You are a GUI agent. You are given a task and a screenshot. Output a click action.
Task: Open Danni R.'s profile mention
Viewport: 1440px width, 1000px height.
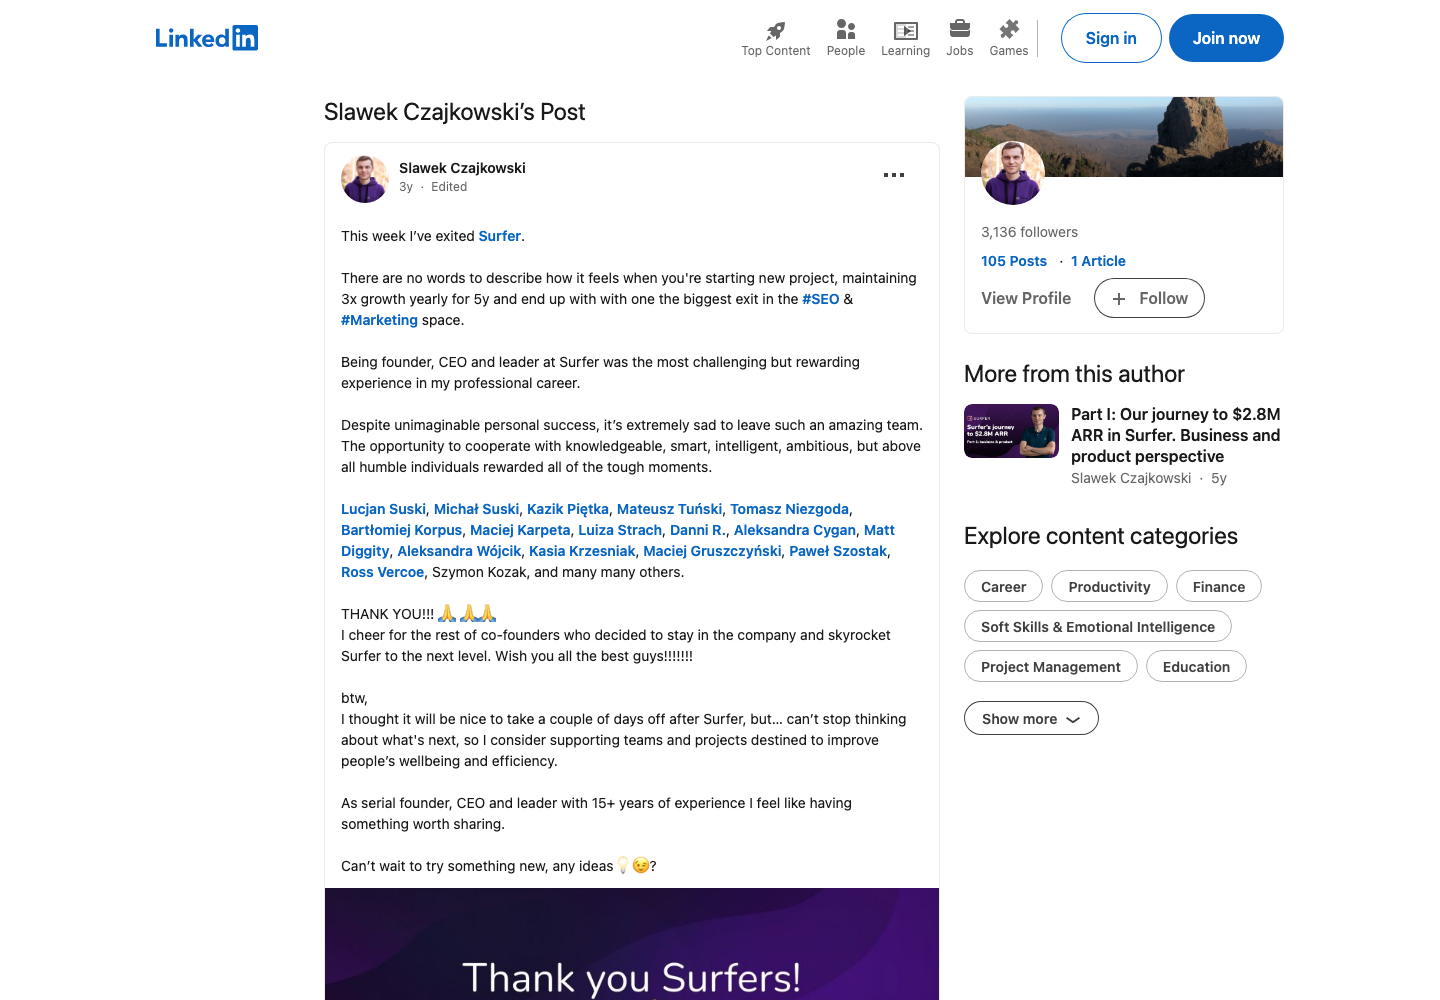point(698,530)
